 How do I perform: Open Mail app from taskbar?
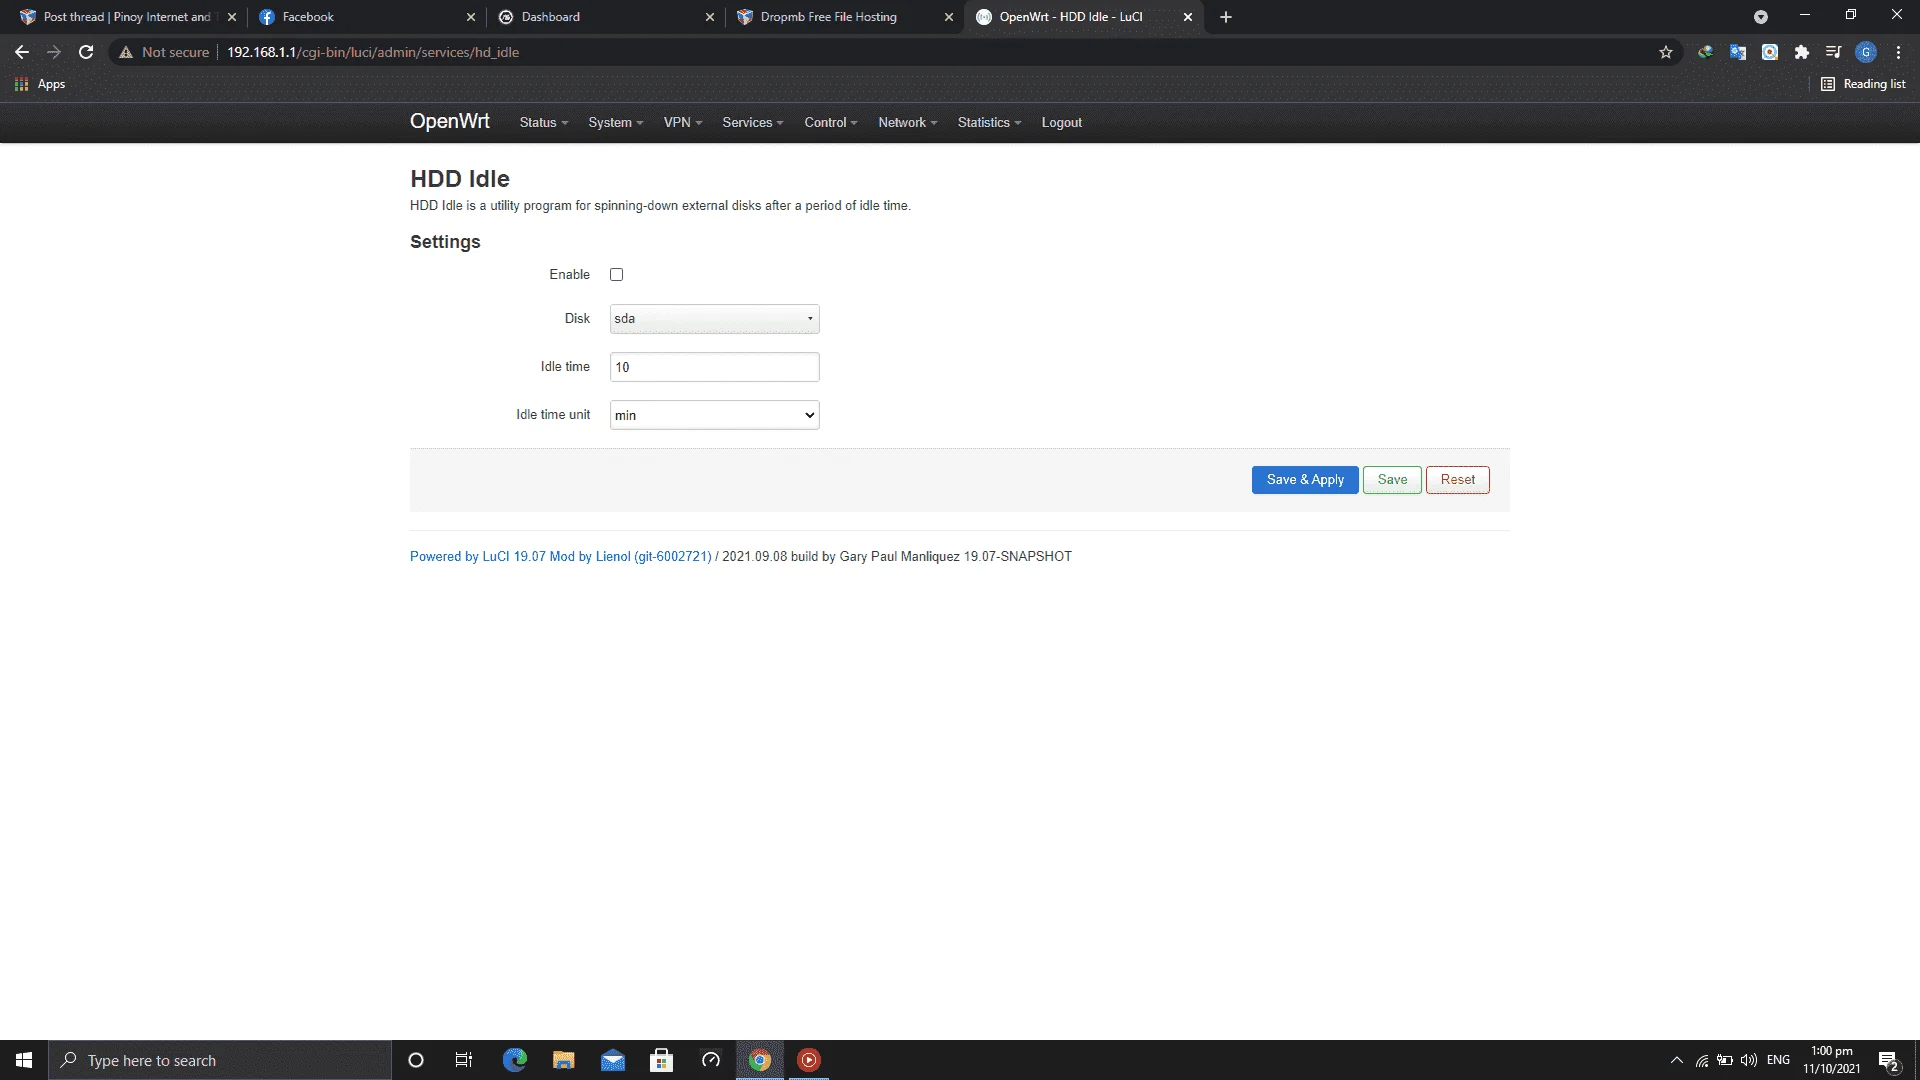pyautogui.click(x=612, y=1060)
